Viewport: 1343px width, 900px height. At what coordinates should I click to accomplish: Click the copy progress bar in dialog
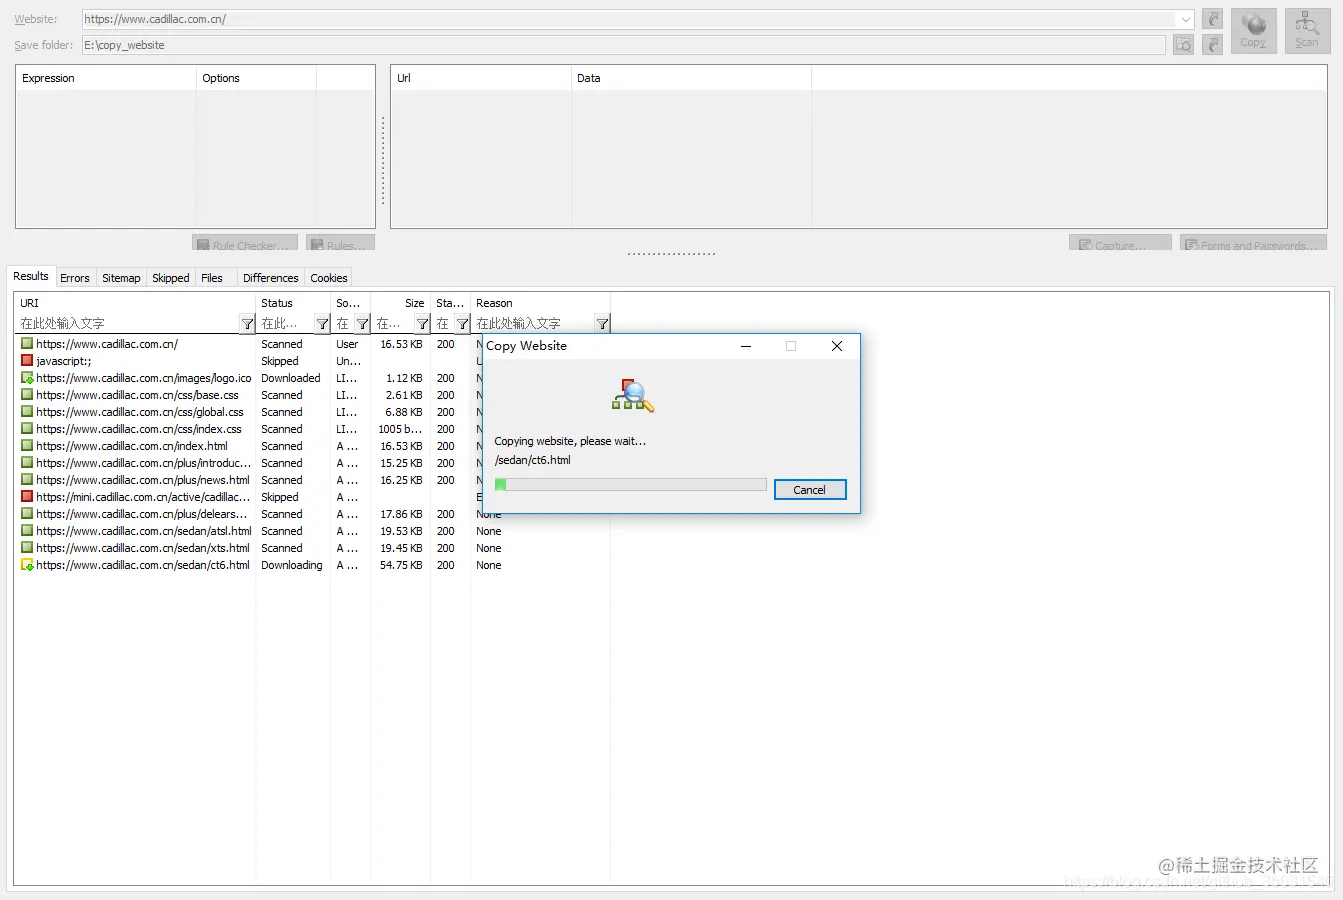(630, 484)
